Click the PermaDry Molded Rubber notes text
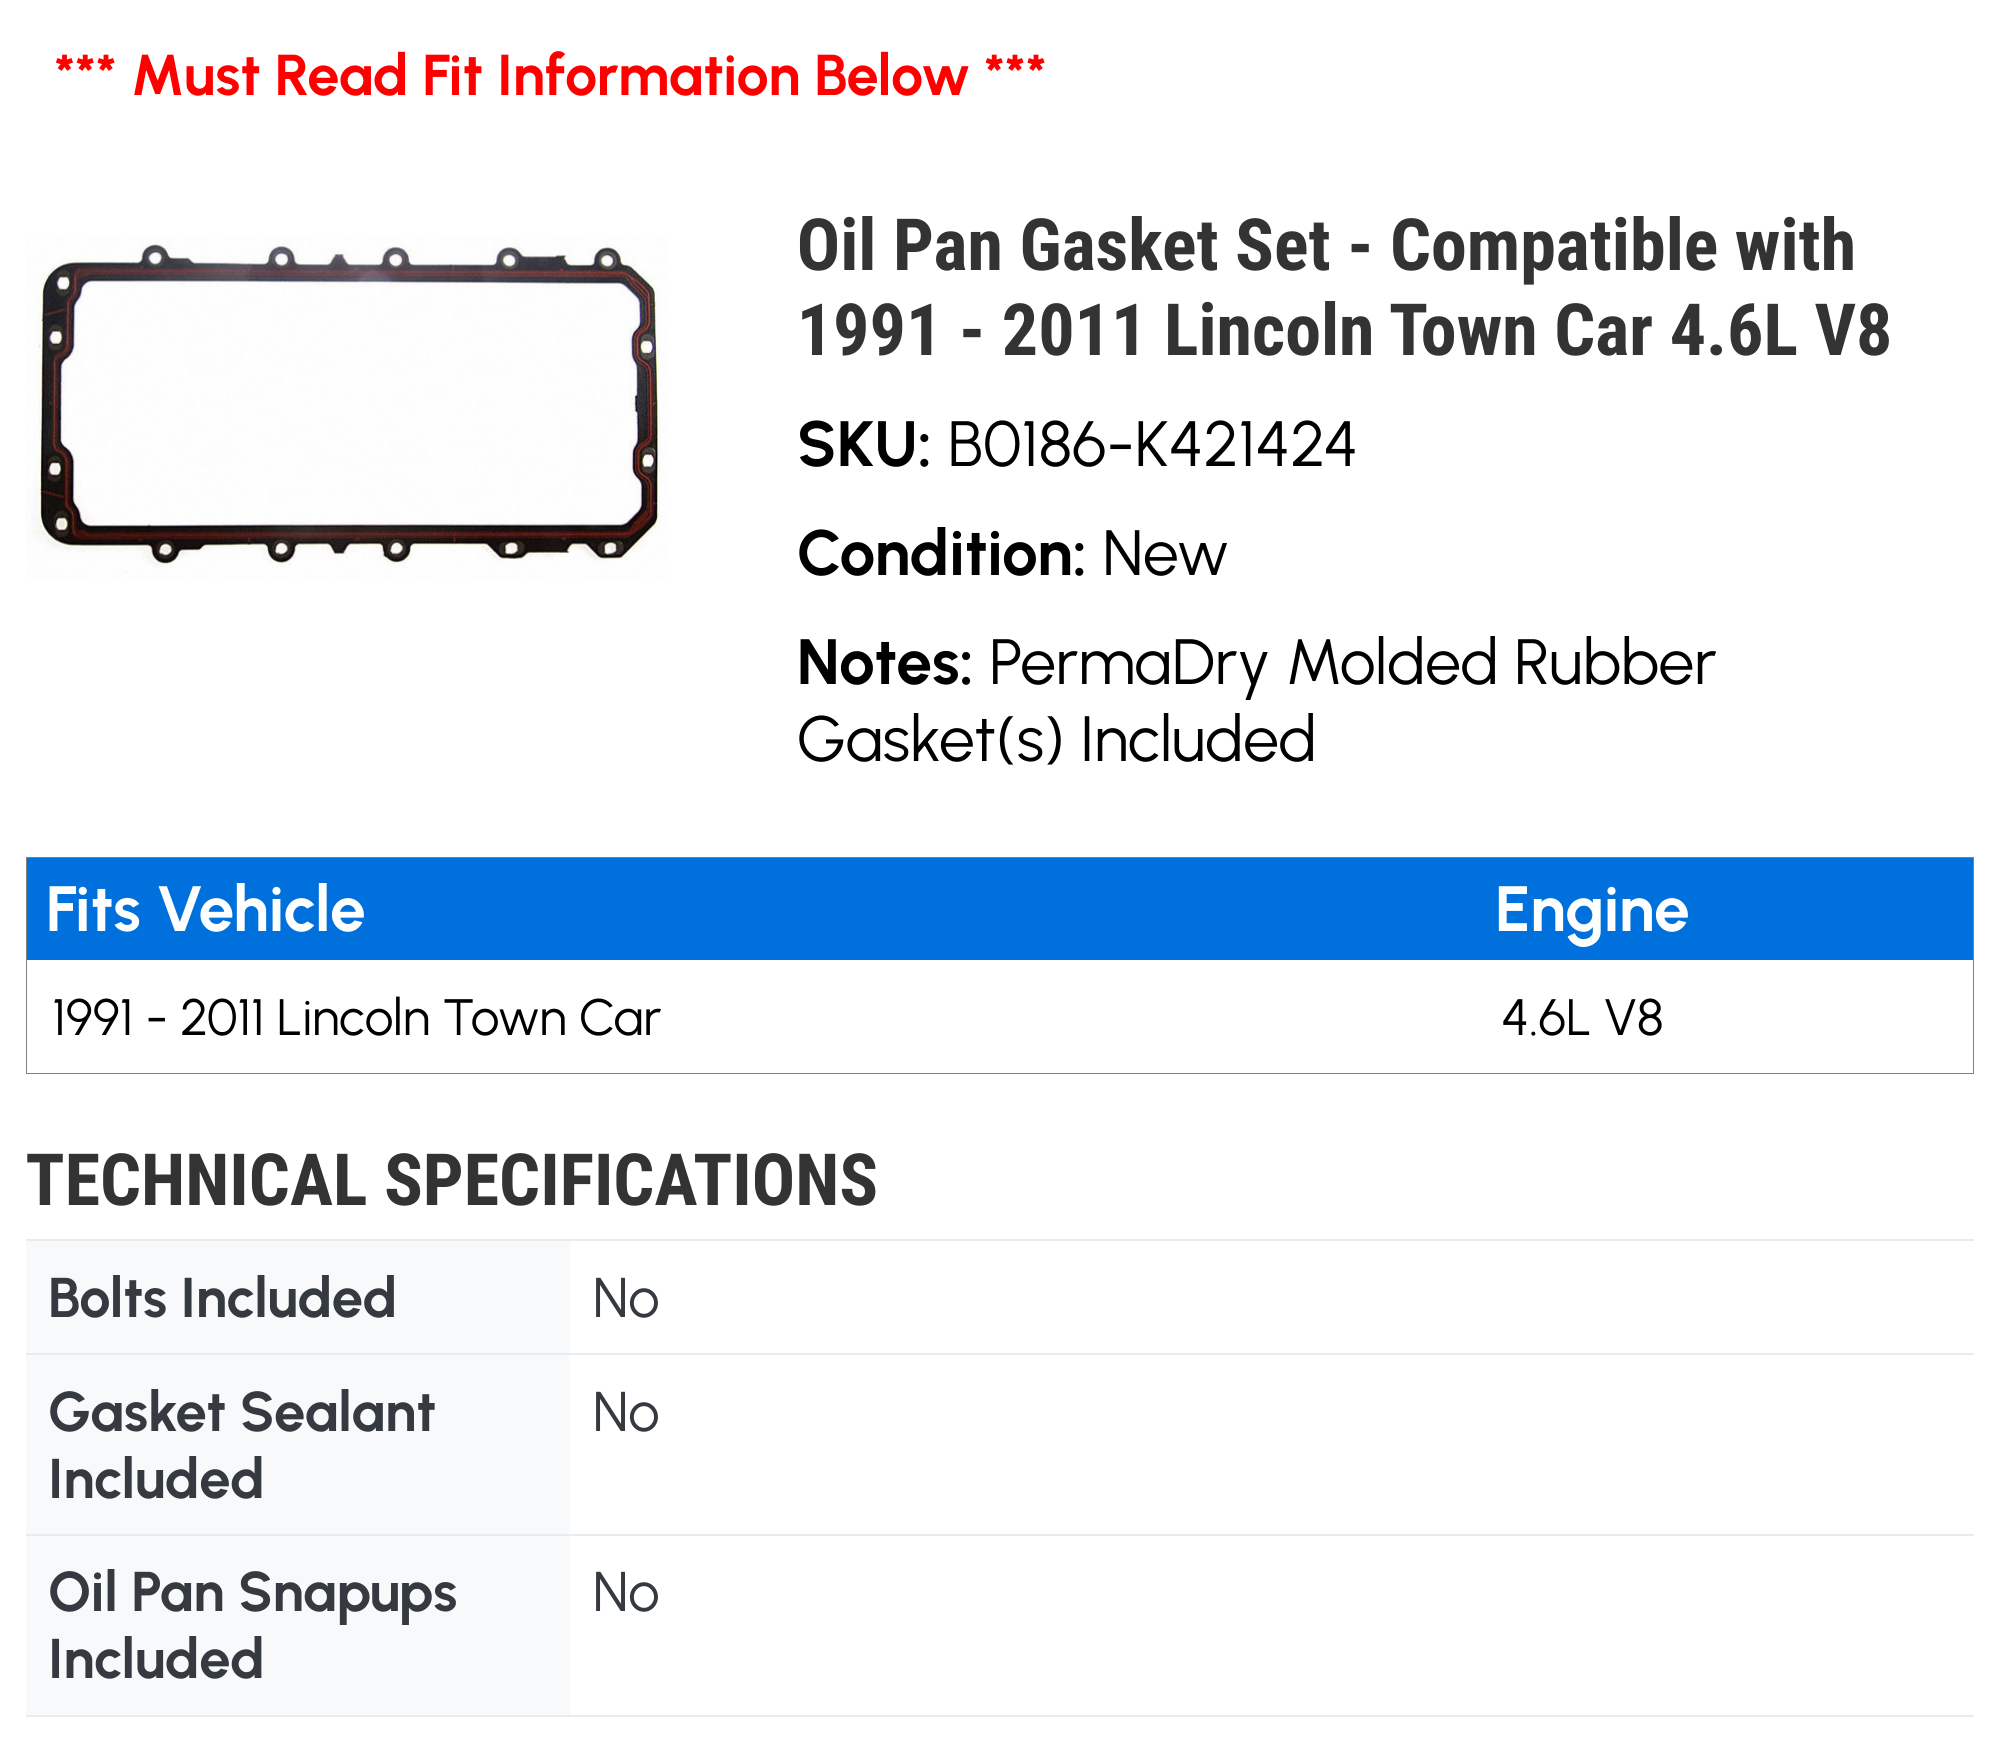2000x1742 pixels. (x=1256, y=701)
